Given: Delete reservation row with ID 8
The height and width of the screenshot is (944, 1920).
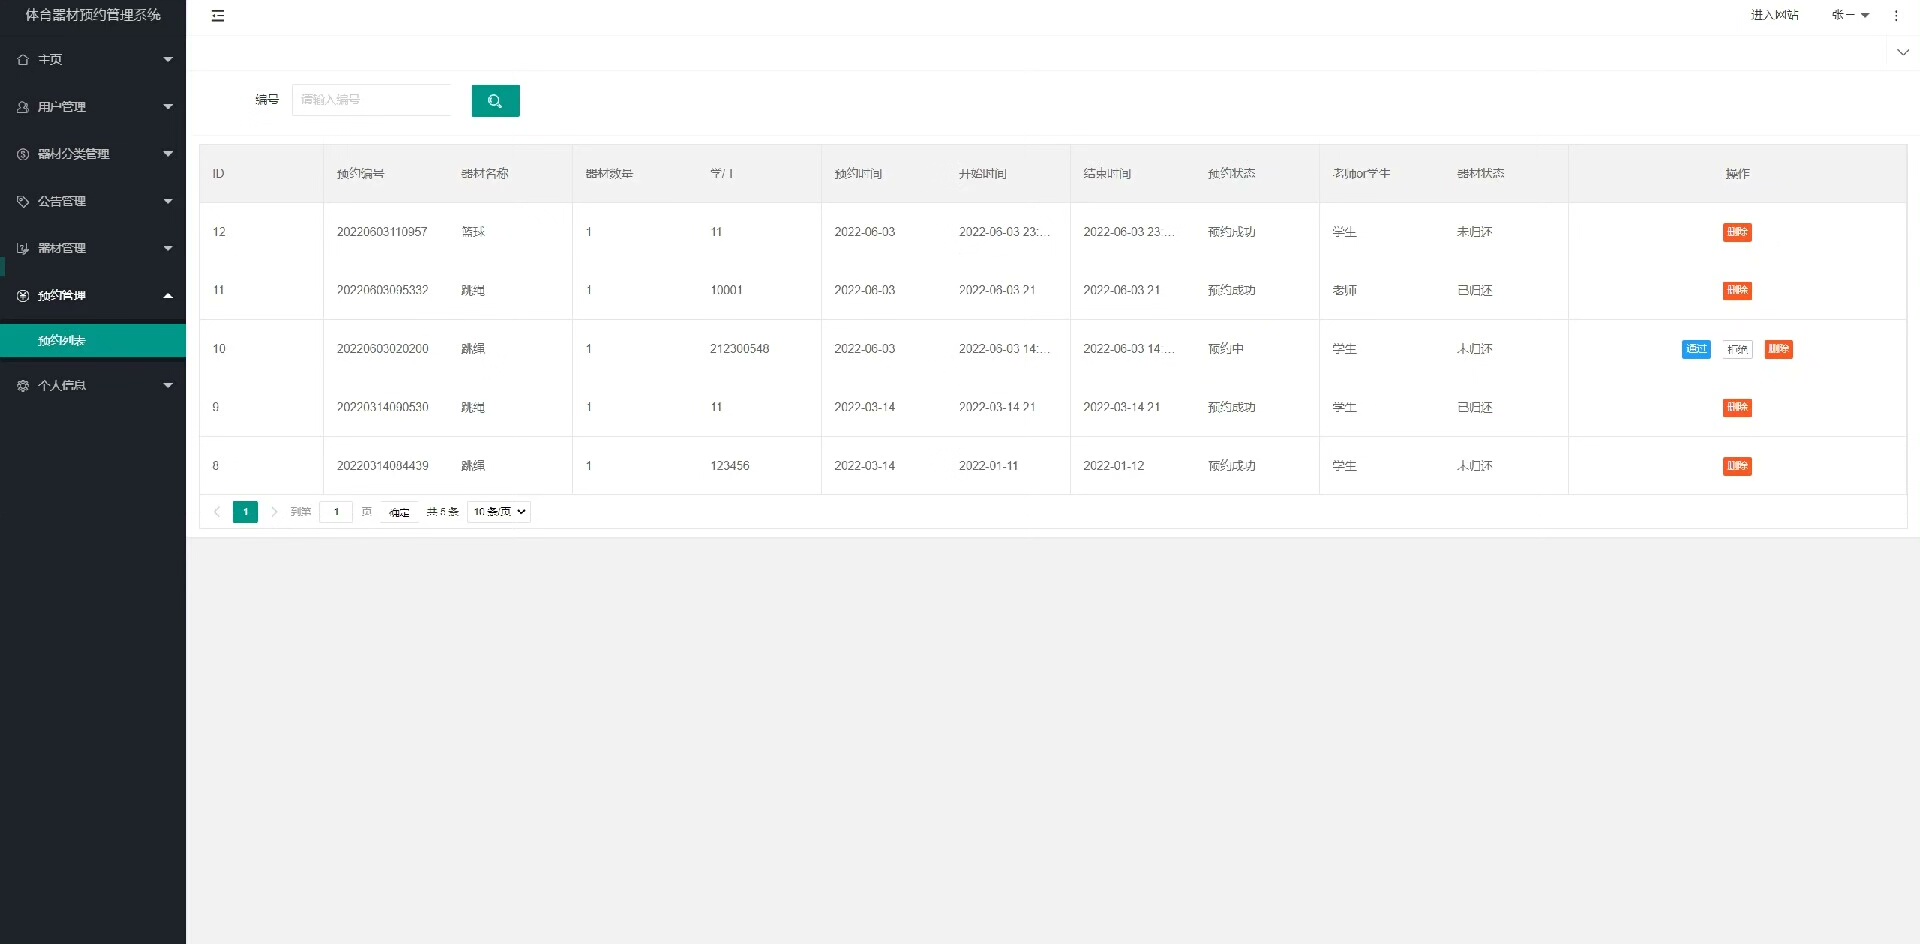Looking at the screenshot, I should click(1737, 466).
